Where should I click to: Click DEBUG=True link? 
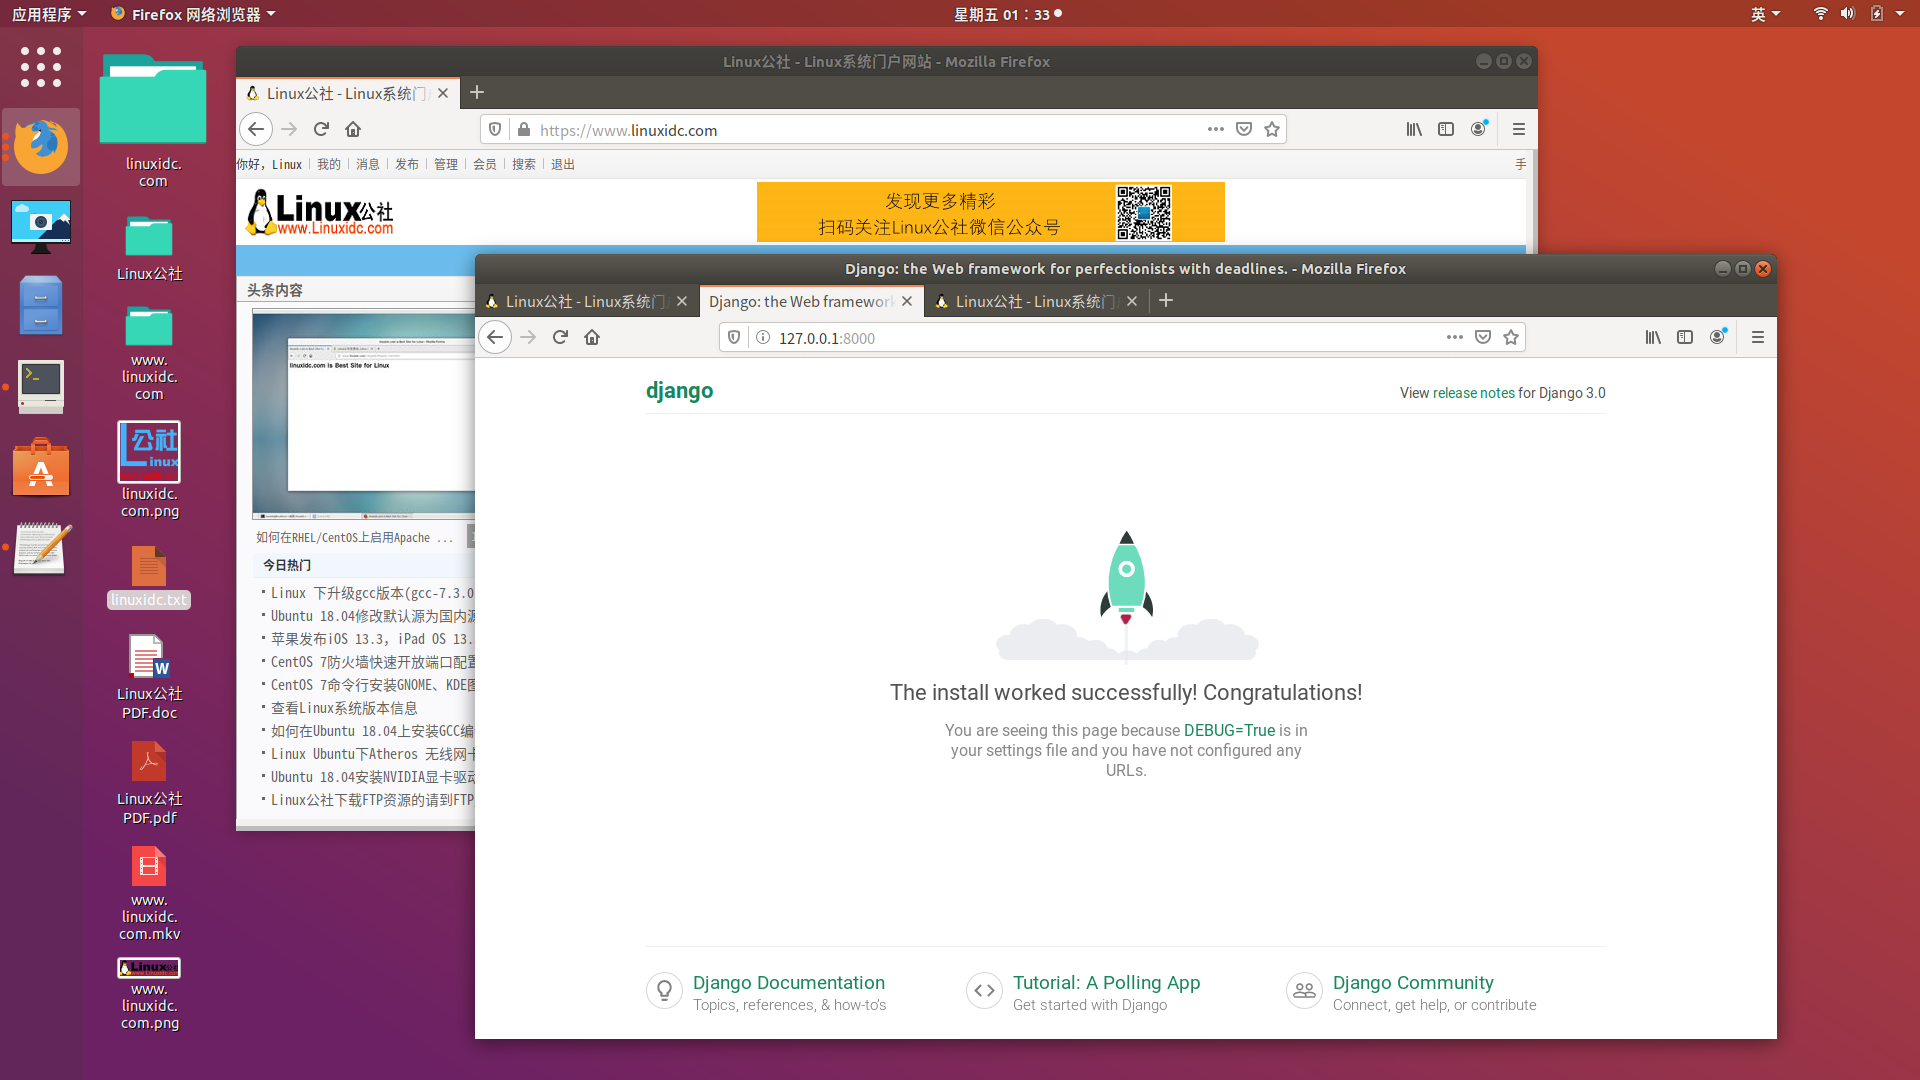pyautogui.click(x=1229, y=731)
